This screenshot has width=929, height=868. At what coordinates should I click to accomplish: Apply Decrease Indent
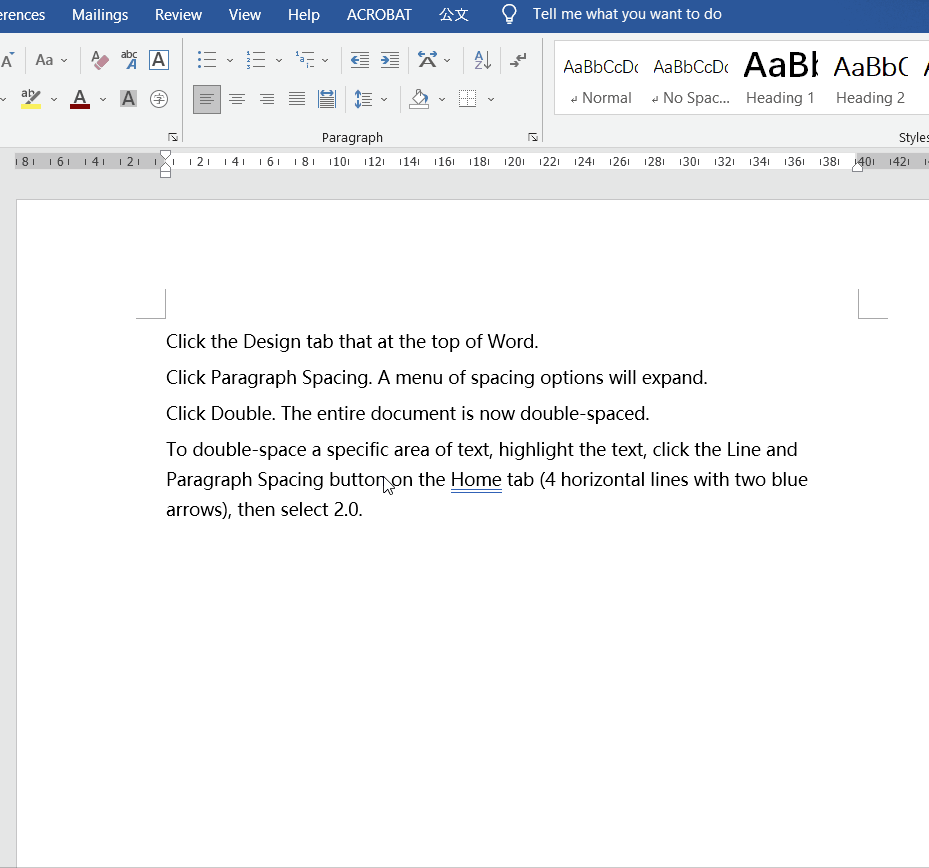359,60
